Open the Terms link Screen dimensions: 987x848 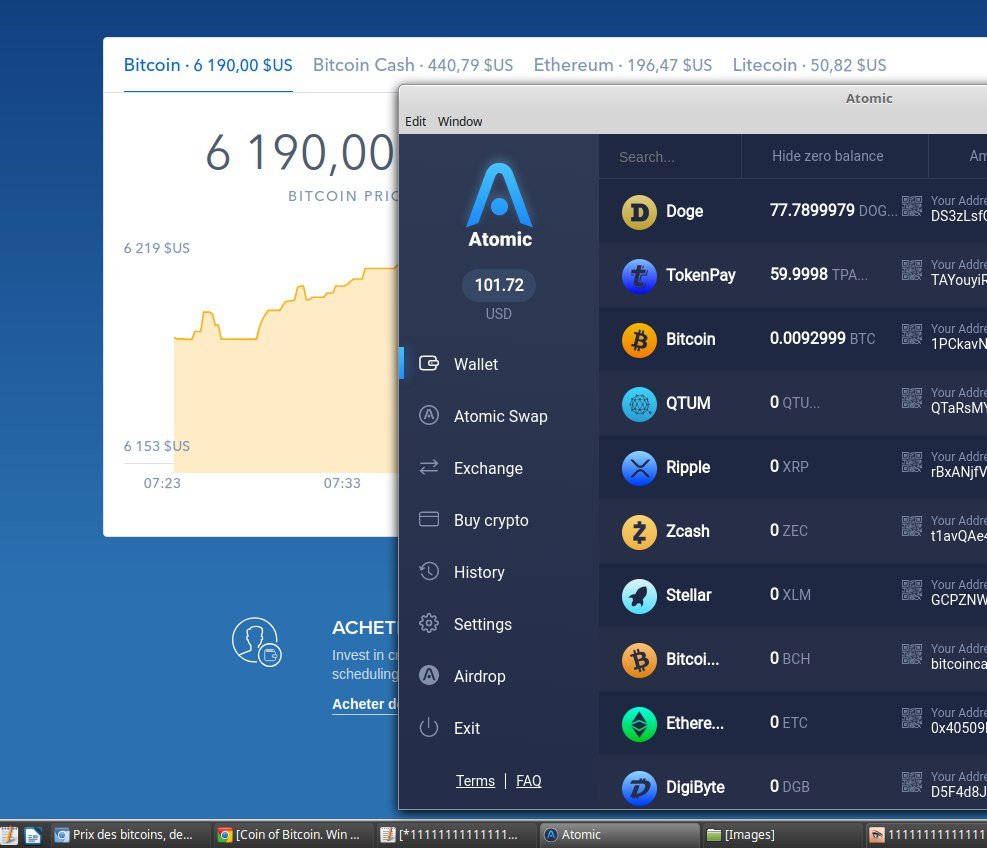tap(475, 781)
